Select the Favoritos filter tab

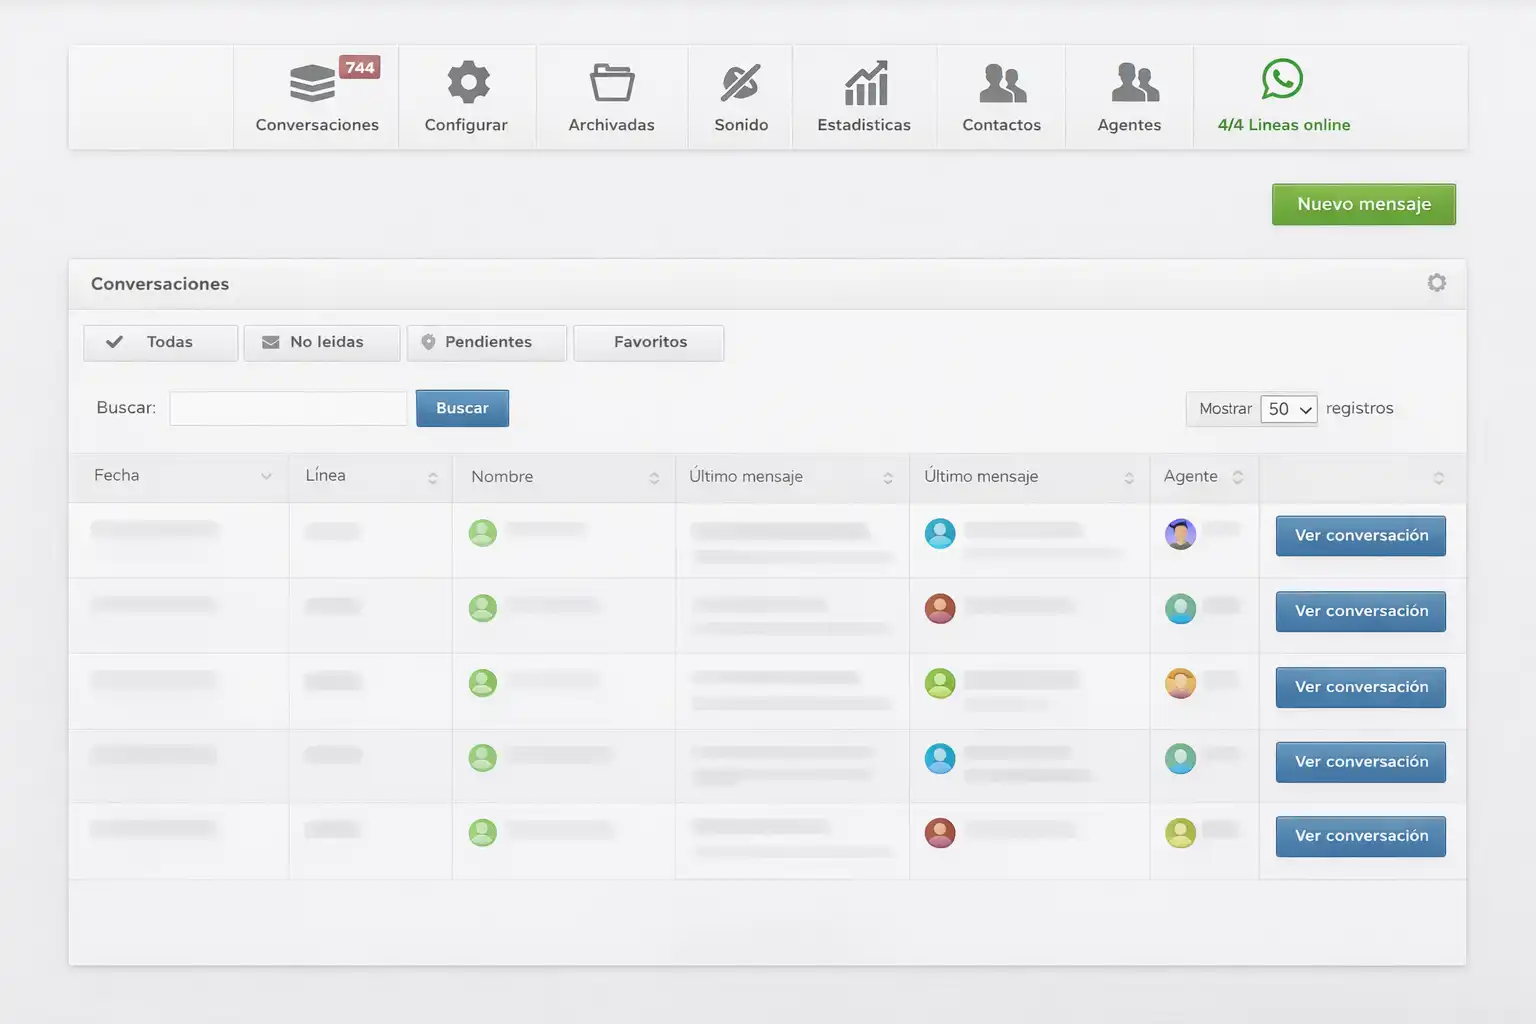(649, 343)
